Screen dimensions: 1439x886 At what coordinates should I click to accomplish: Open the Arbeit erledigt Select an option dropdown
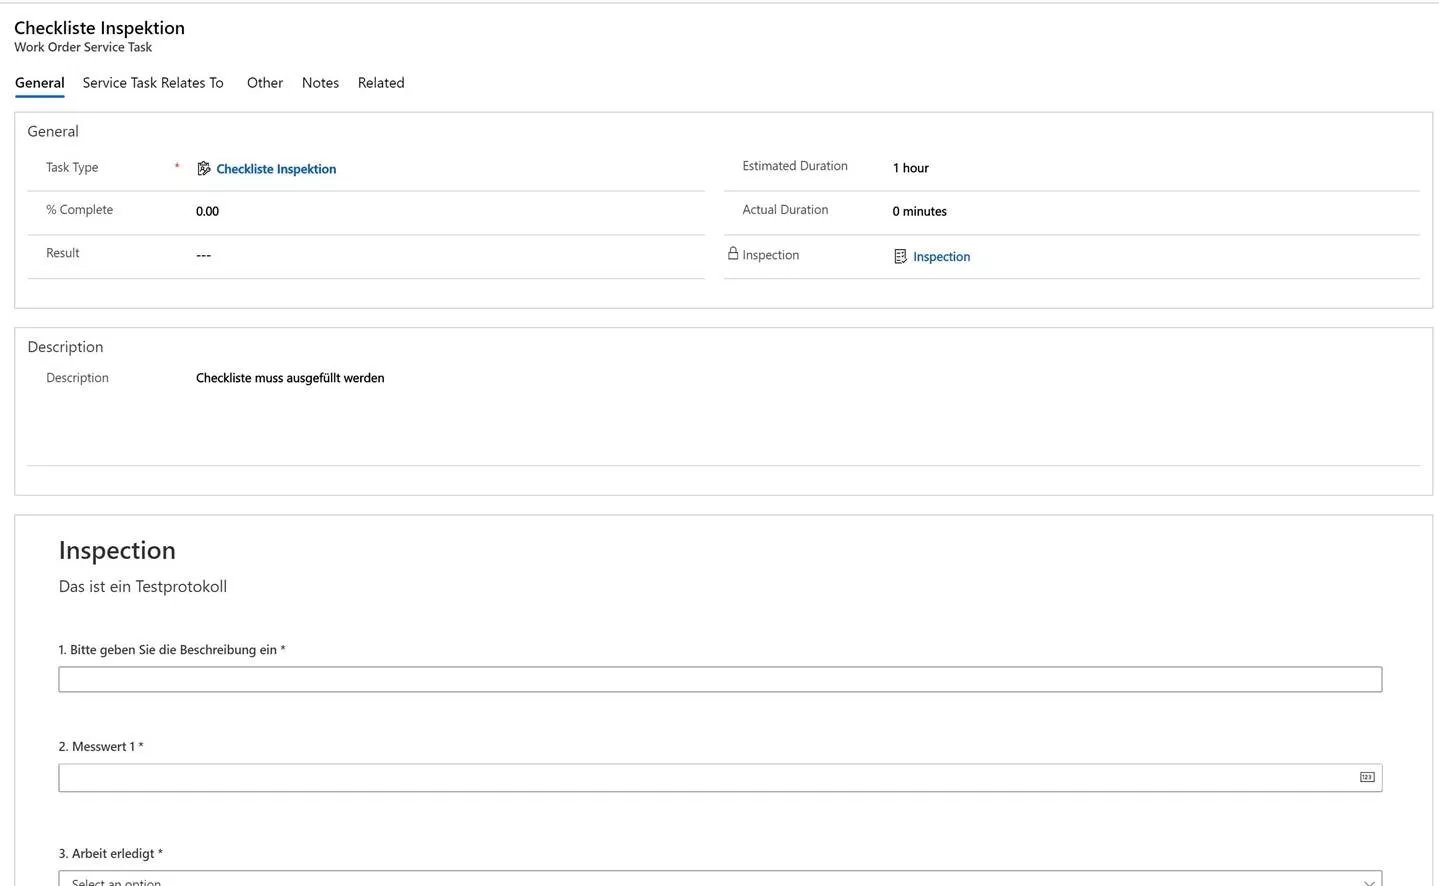[x=700, y=880]
